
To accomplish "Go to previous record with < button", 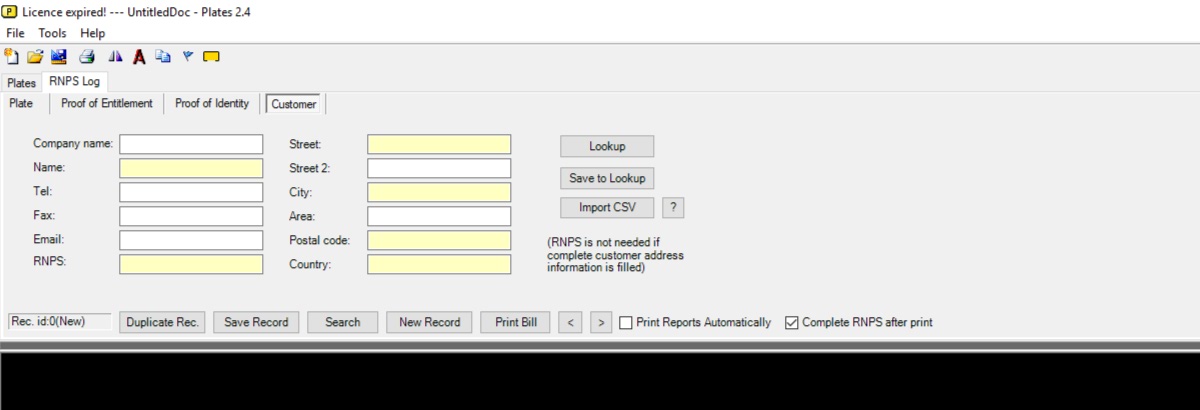I will (x=569, y=322).
